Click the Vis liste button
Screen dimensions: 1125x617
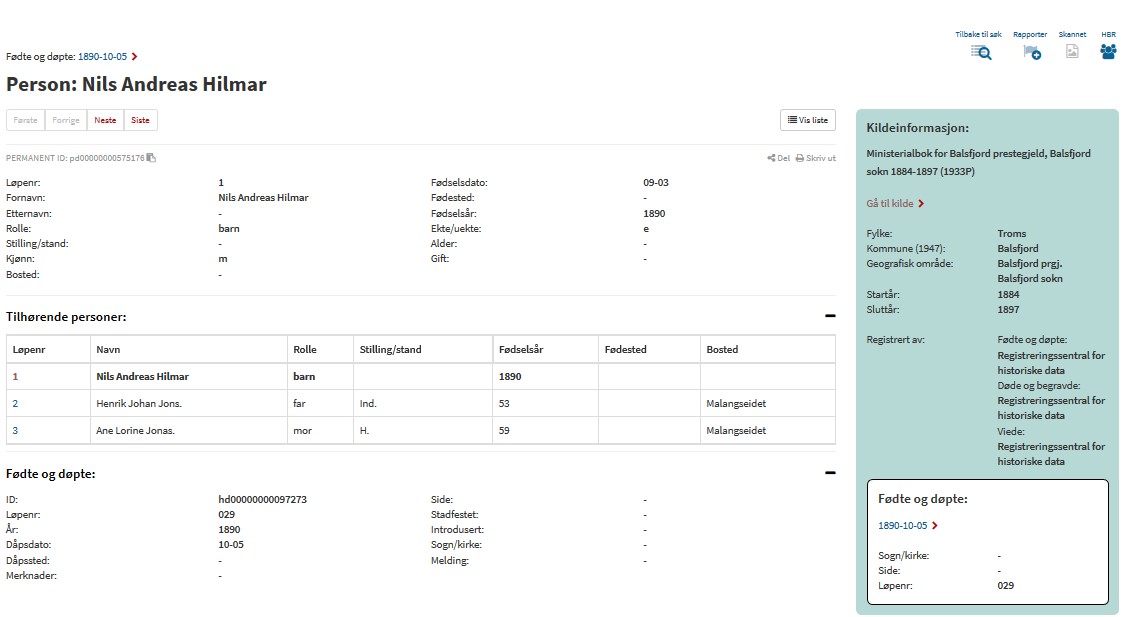click(x=807, y=120)
